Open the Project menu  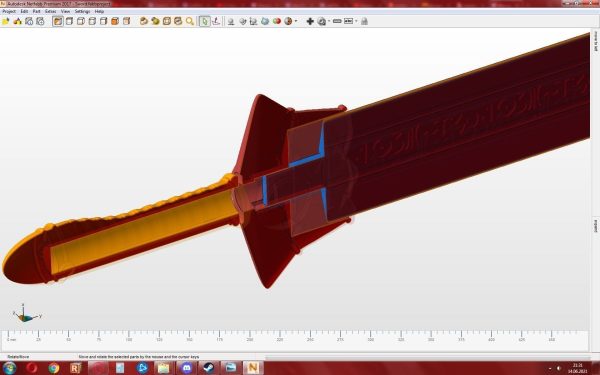coord(9,11)
